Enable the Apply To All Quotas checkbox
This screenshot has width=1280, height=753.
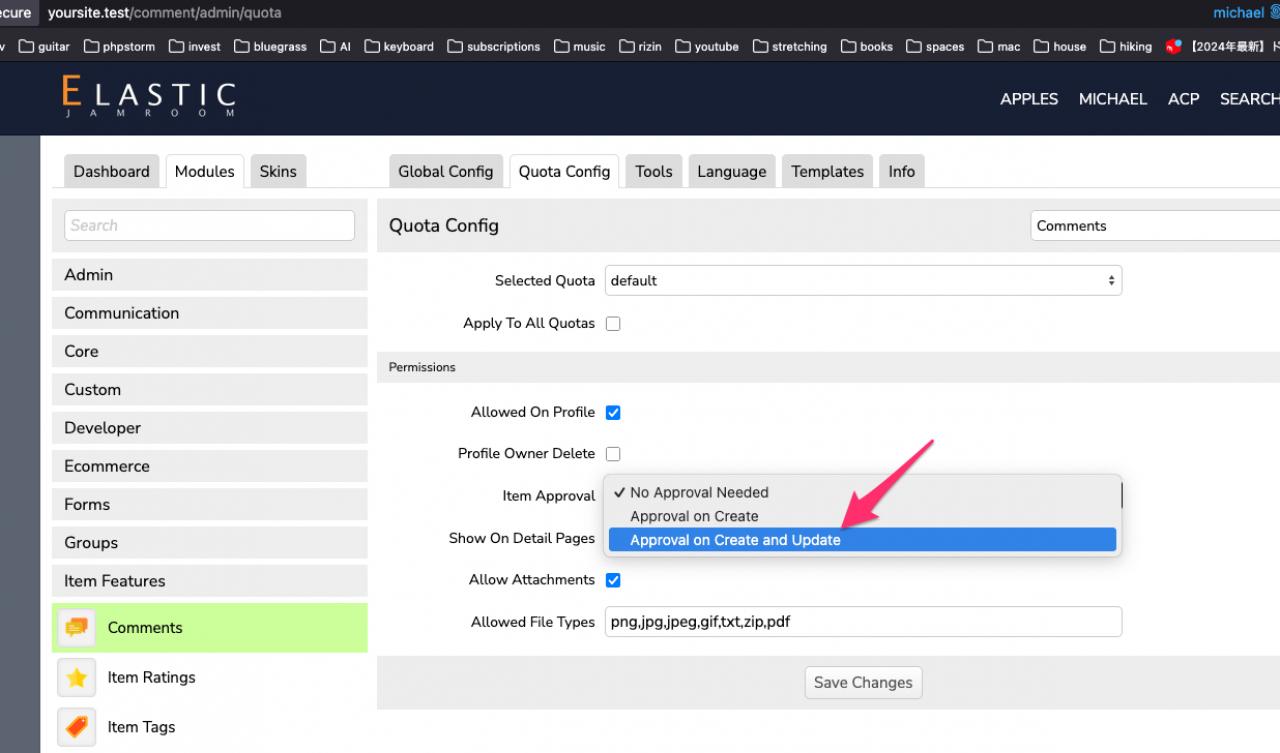(x=613, y=324)
